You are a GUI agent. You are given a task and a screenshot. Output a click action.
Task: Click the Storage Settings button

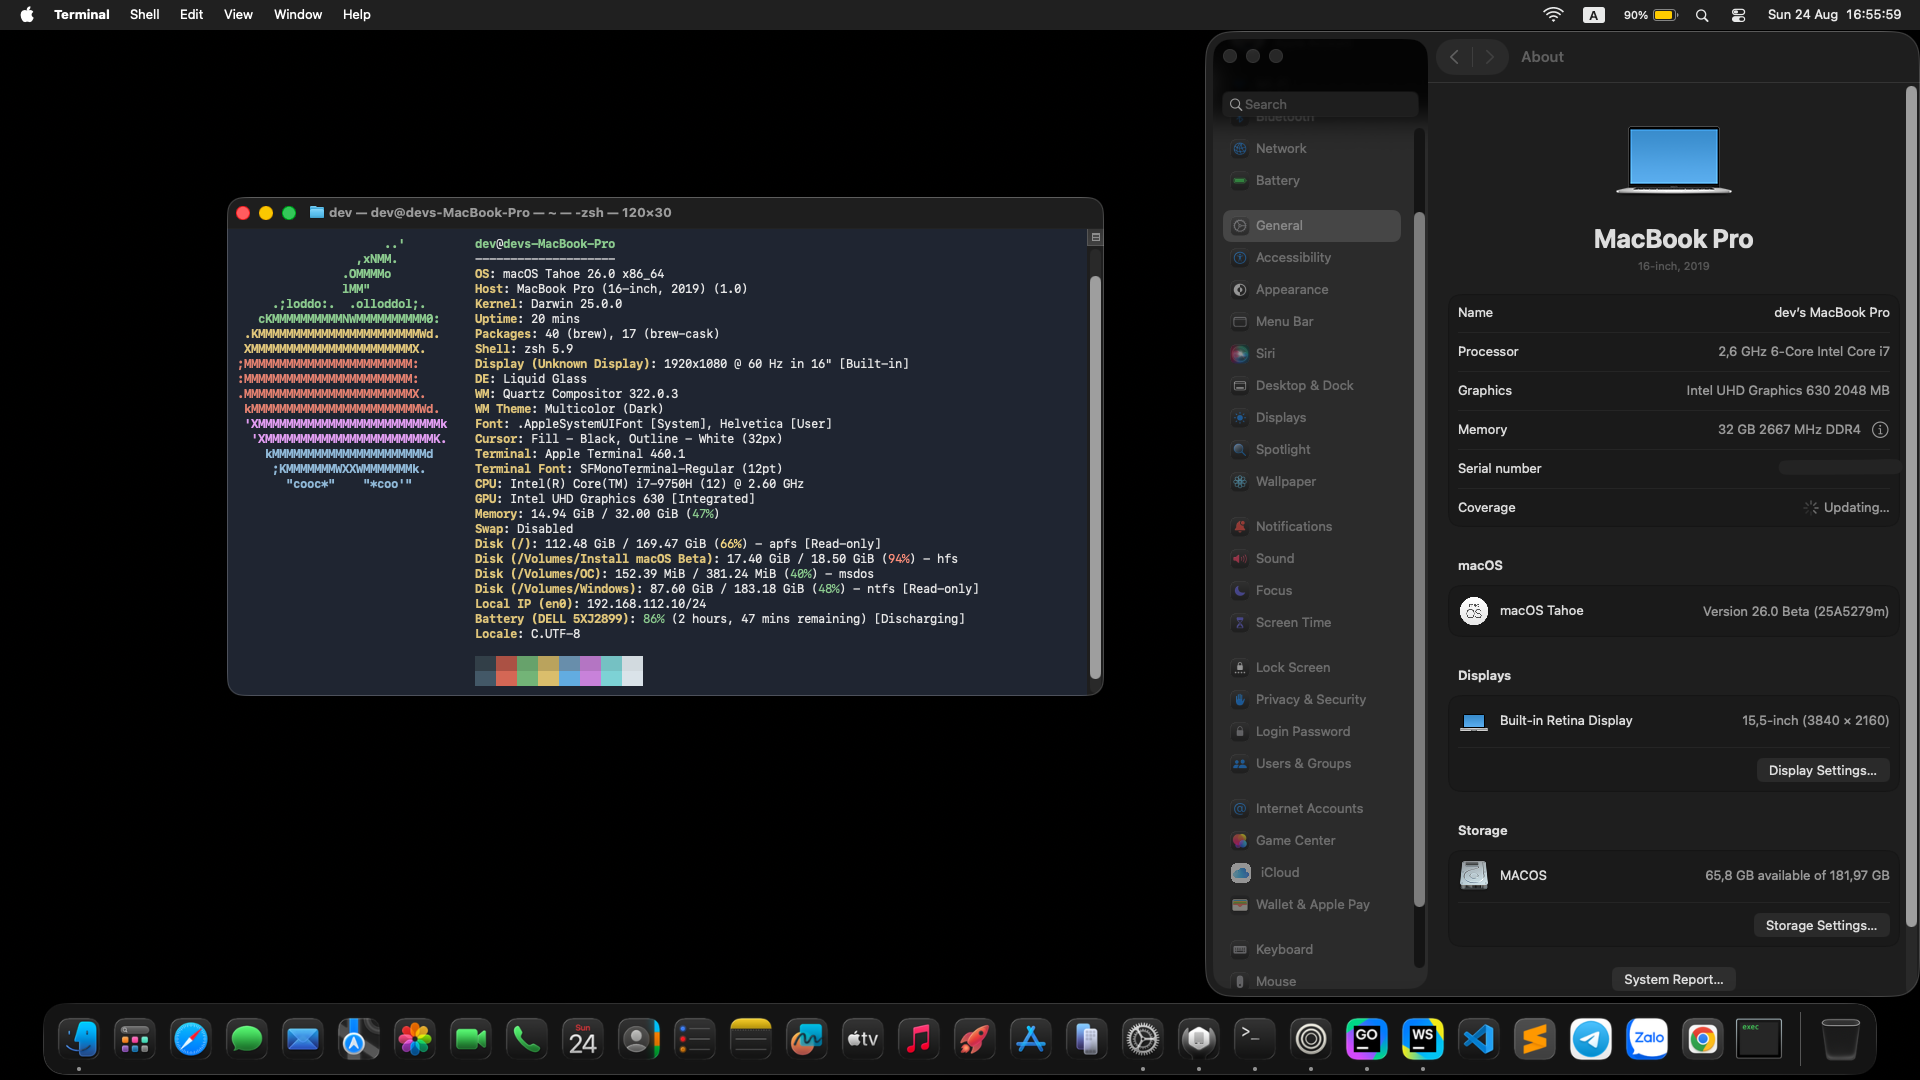coord(1820,926)
